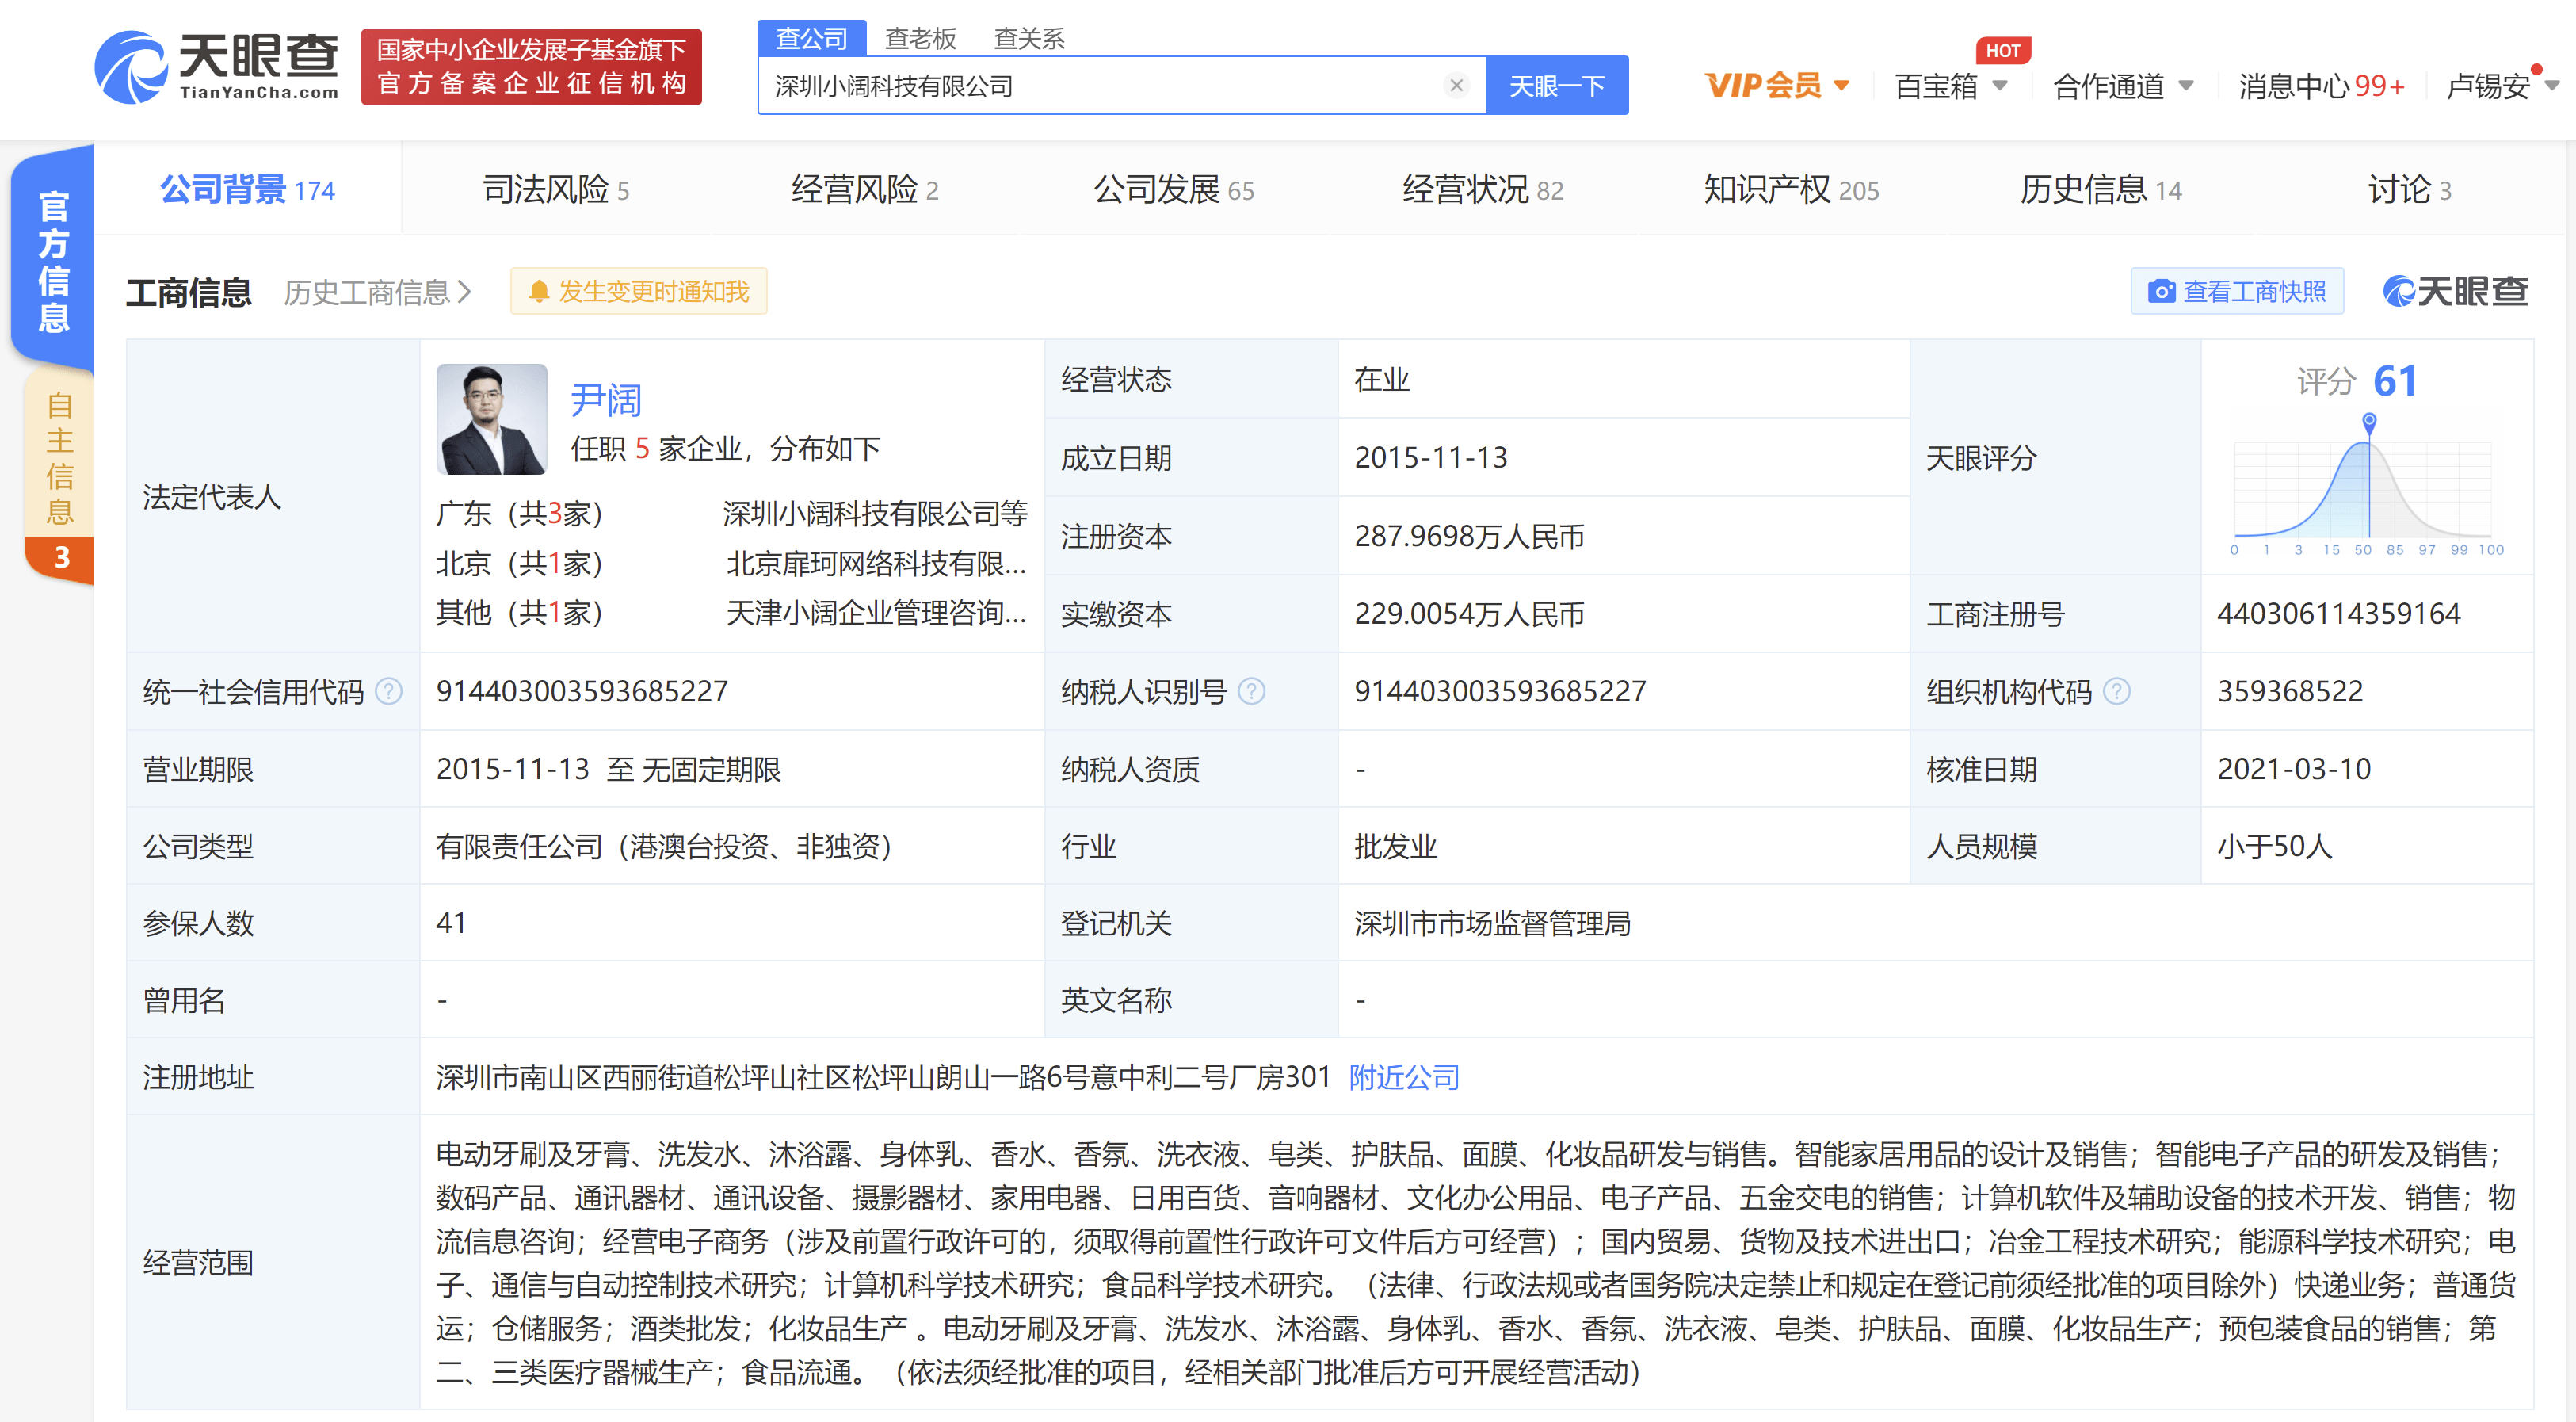Viewport: 2576px width, 1422px height.
Task: Click the TianYanCha logo
Action: pos(216,67)
